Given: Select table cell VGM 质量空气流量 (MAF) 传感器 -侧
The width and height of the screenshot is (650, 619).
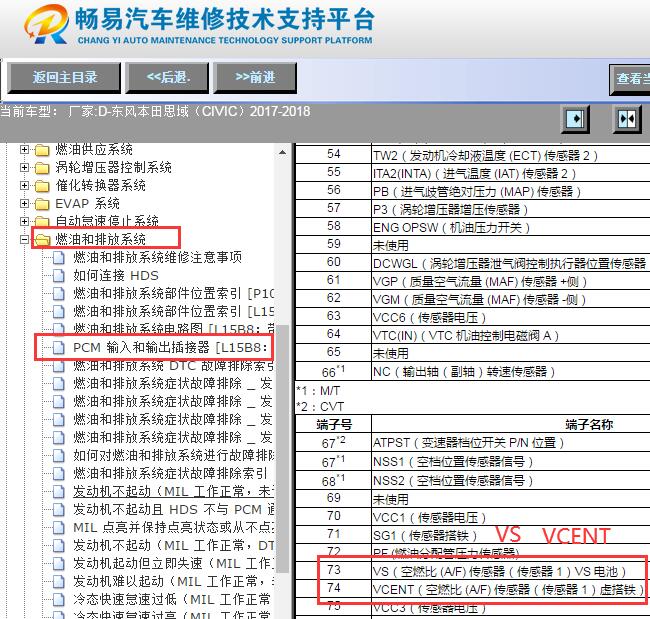Looking at the screenshot, I should (x=511, y=299).
